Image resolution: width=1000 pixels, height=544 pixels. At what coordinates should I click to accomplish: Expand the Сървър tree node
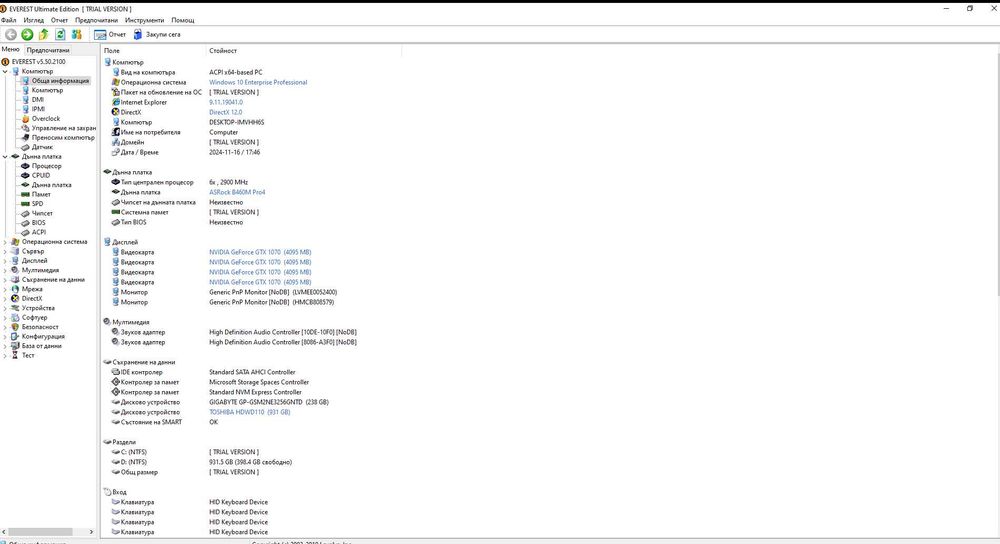(5, 251)
